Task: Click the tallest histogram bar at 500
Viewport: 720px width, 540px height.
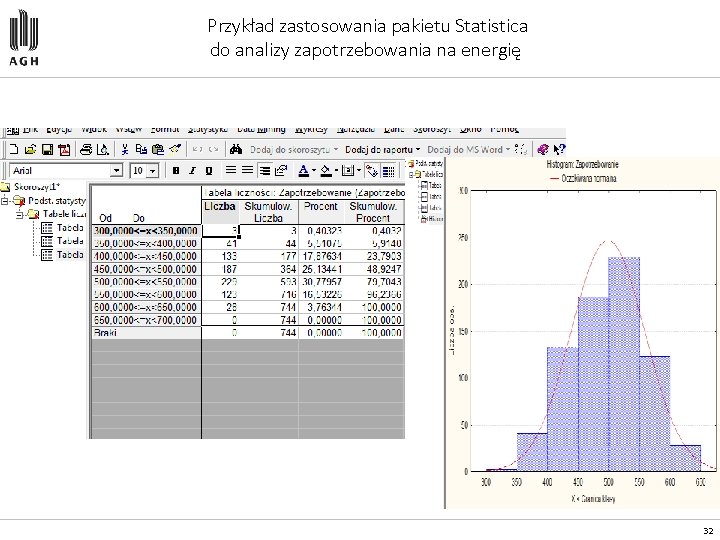Action: point(624,364)
